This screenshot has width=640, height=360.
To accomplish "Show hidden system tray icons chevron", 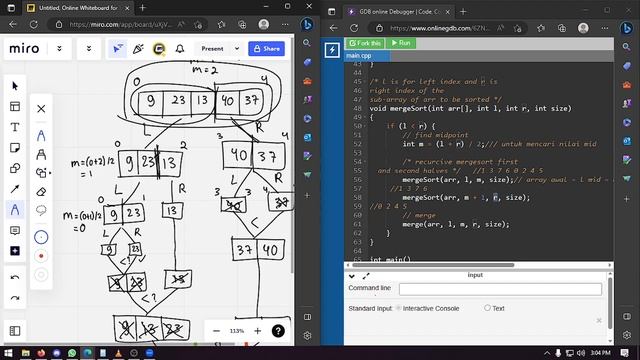I will pos(547,353).
